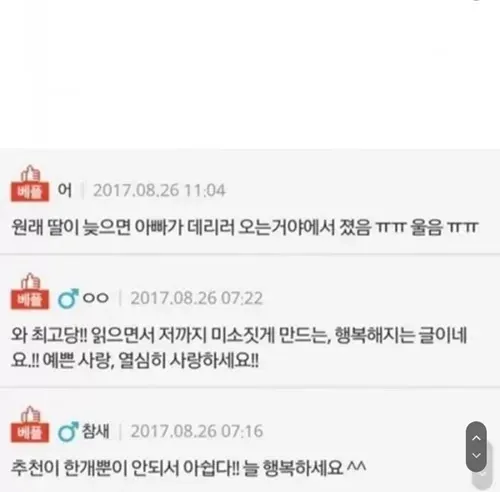Click the thumbs-up icon on 어's comment
The image size is (500, 492).
(x=30, y=174)
